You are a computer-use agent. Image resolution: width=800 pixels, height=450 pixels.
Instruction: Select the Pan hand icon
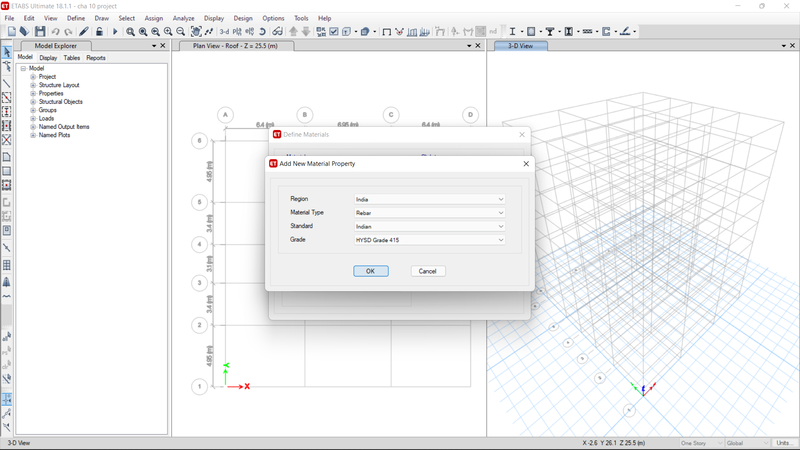click(x=196, y=32)
